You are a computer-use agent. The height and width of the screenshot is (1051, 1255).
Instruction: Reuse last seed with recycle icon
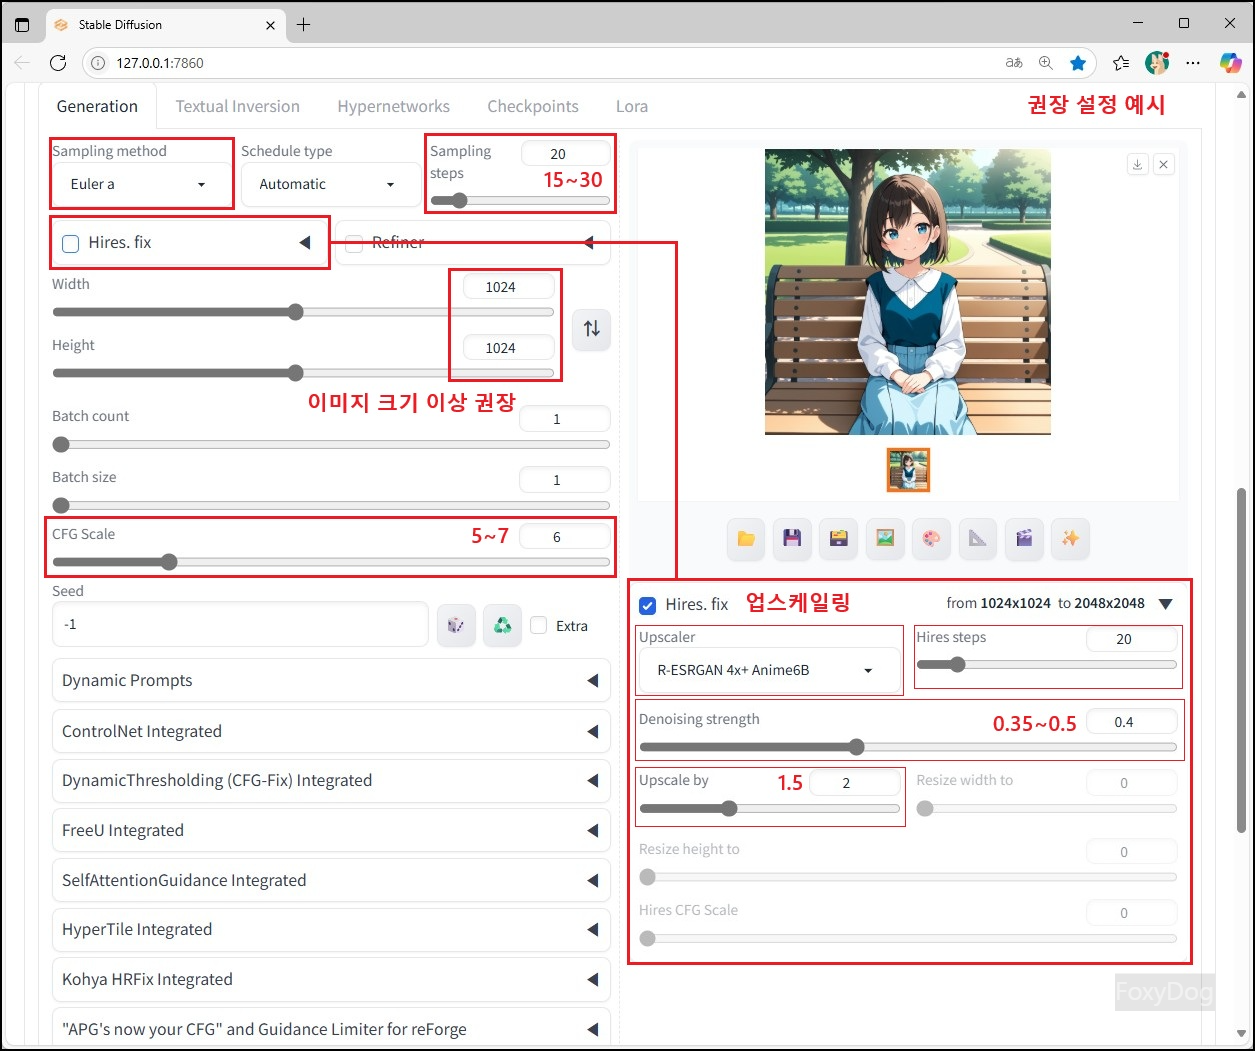coord(502,625)
